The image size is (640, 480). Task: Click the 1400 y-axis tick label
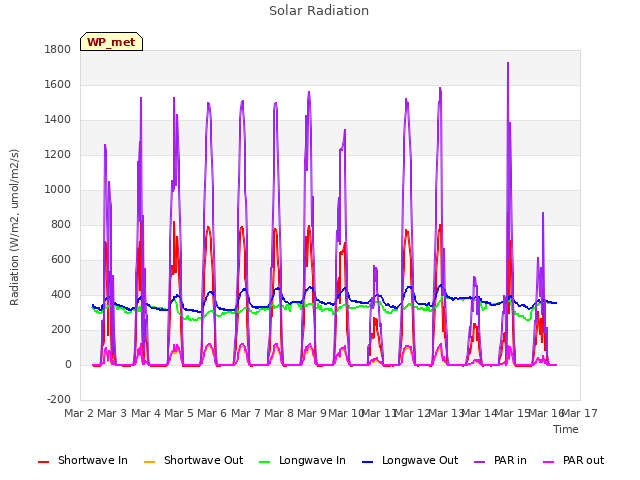(x=58, y=120)
